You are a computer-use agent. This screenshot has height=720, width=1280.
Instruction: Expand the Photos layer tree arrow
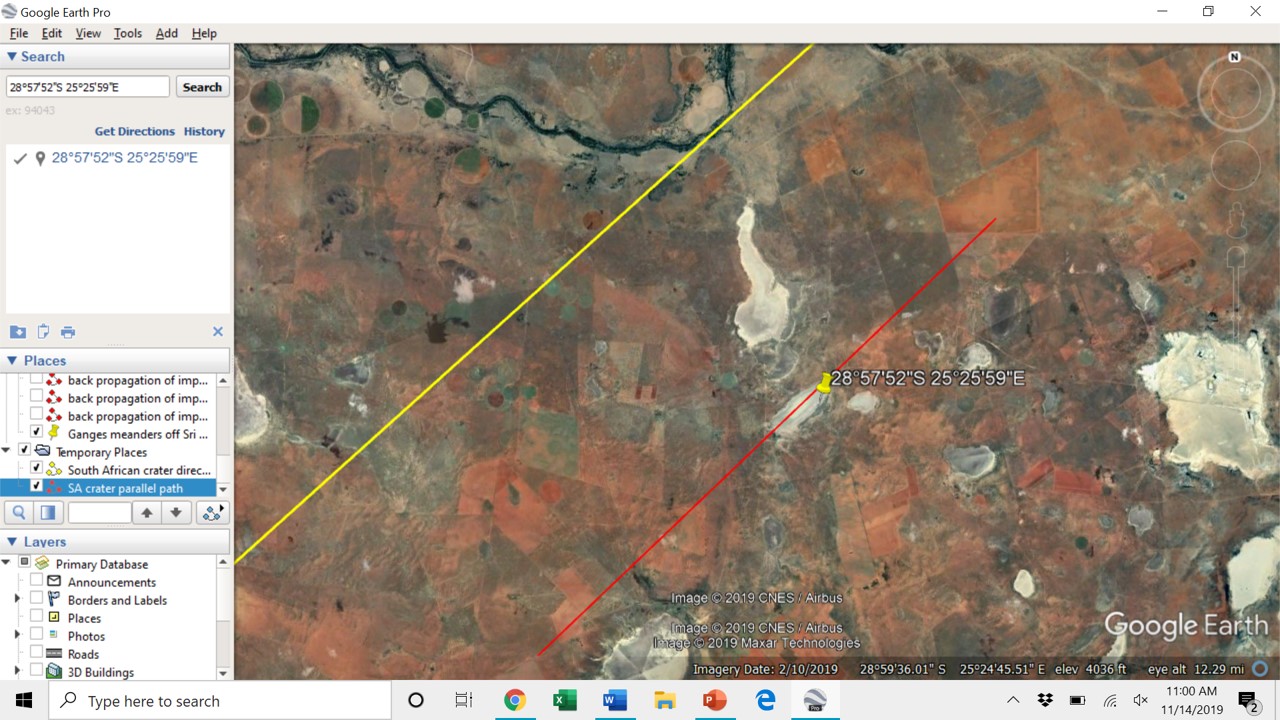(17, 636)
